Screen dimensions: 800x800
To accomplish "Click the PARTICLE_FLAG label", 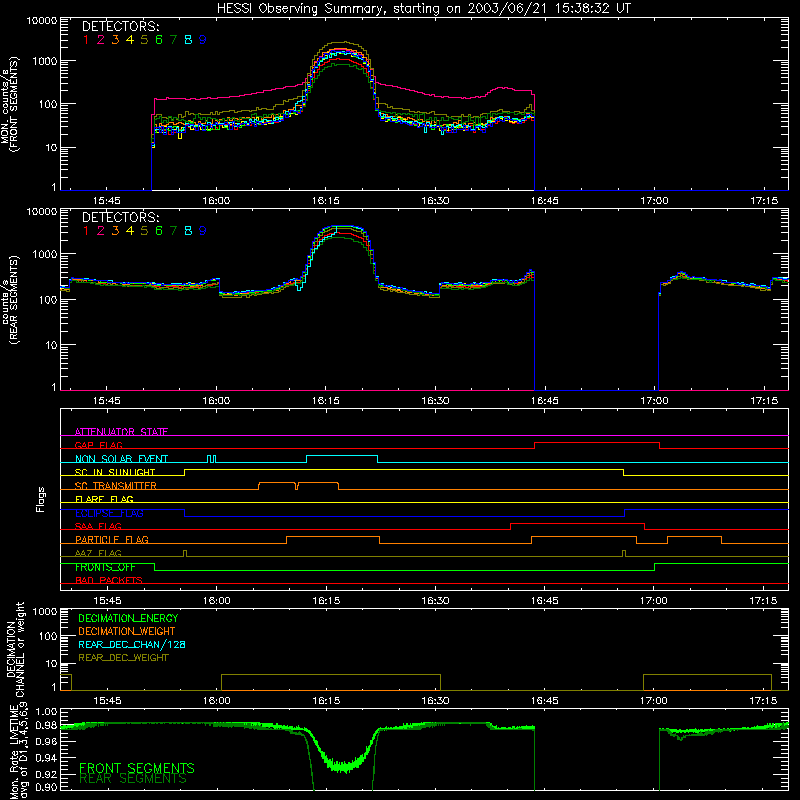I will point(112,540).
